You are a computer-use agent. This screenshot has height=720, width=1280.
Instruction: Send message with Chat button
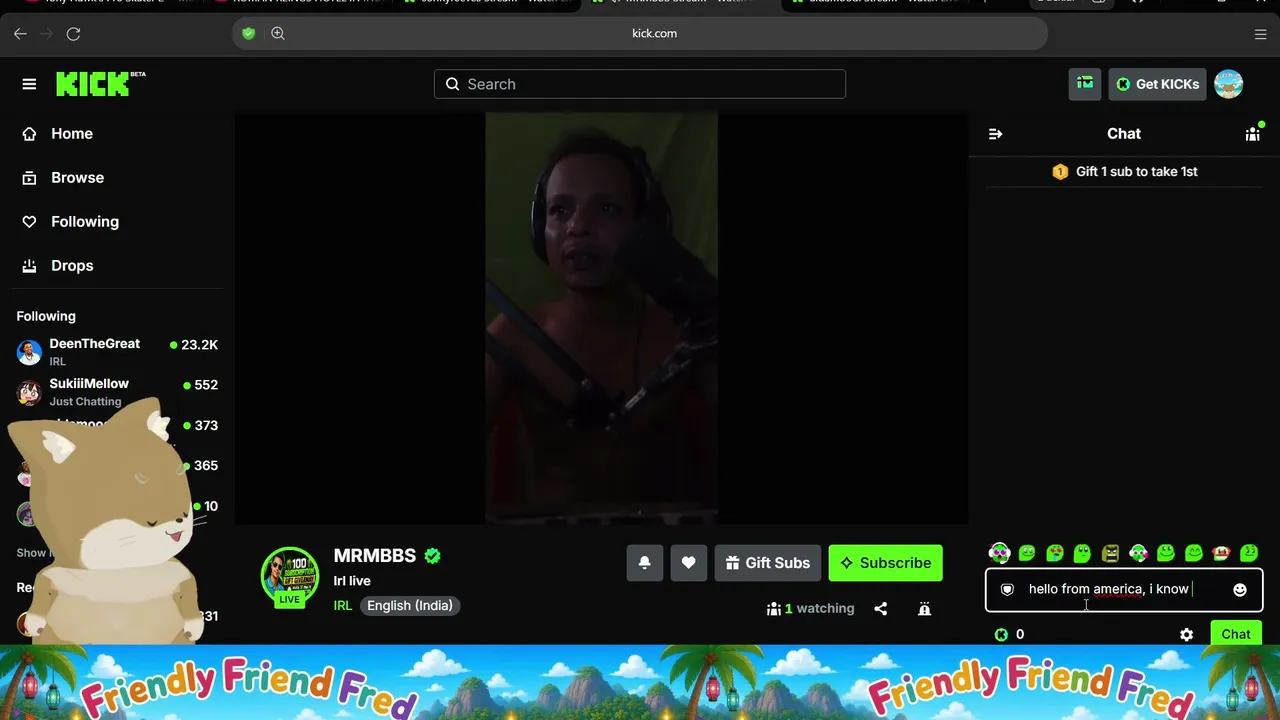1236,634
